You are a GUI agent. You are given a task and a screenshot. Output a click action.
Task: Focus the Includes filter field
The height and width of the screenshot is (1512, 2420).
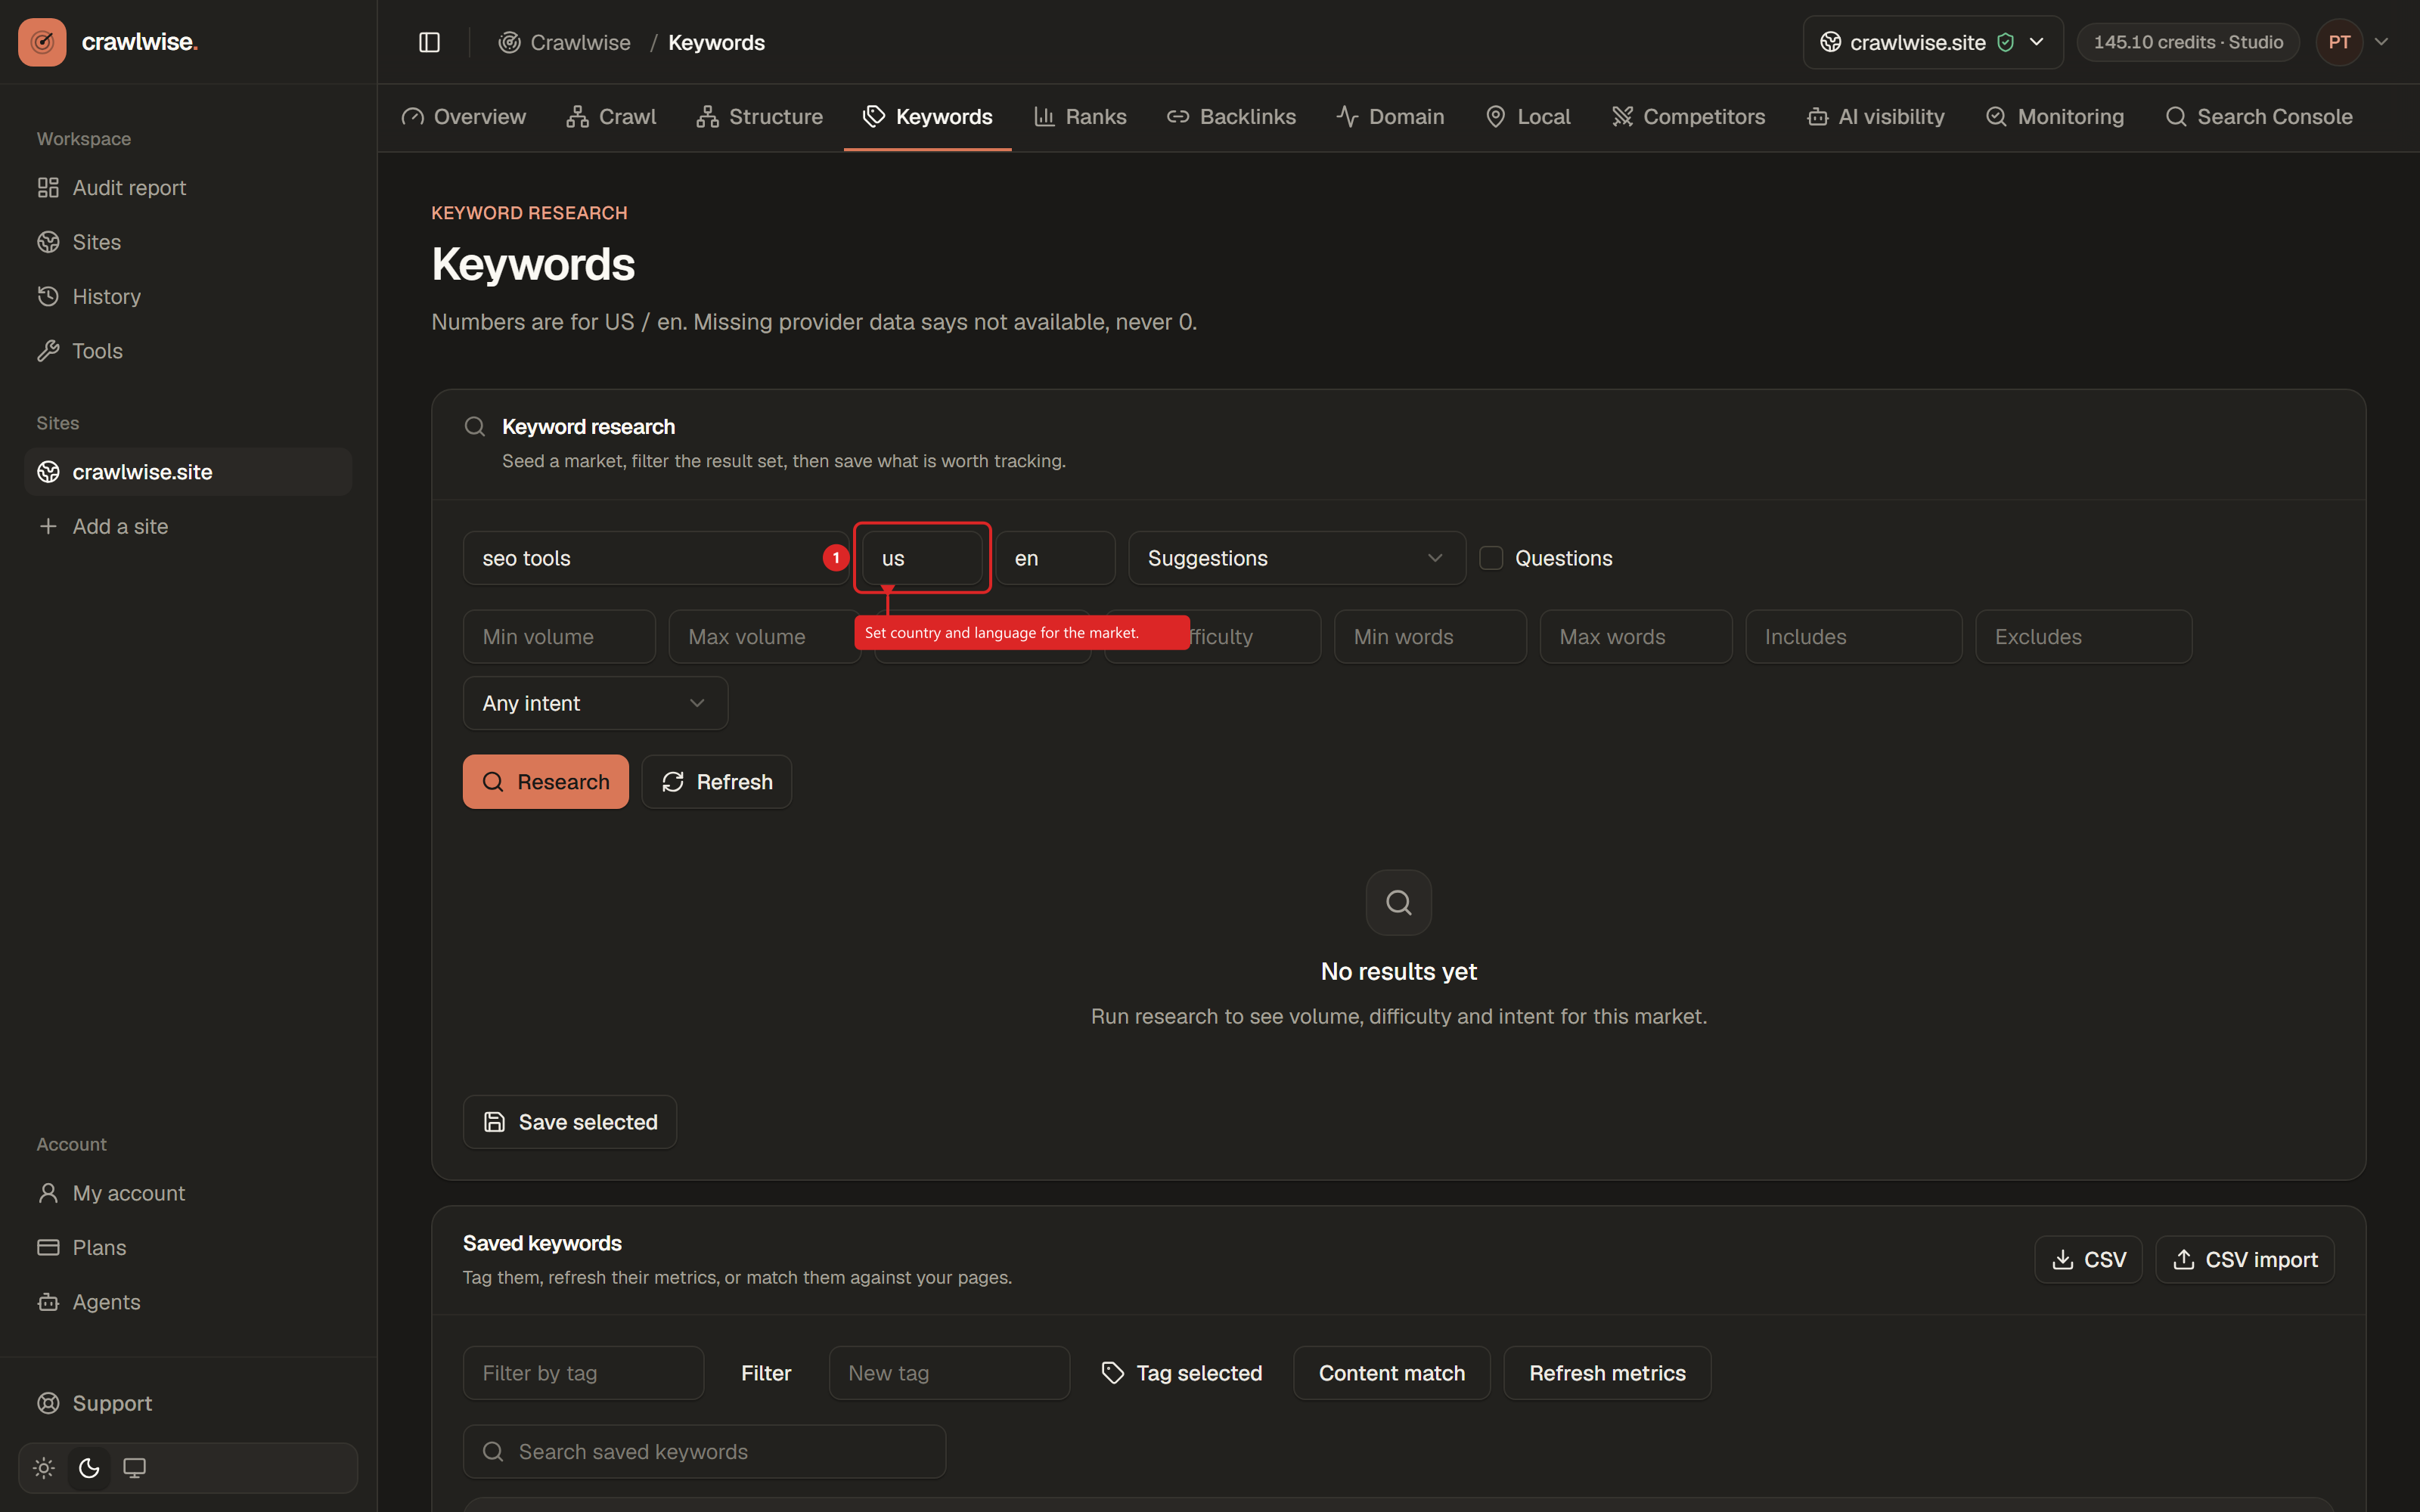click(1854, 637)
